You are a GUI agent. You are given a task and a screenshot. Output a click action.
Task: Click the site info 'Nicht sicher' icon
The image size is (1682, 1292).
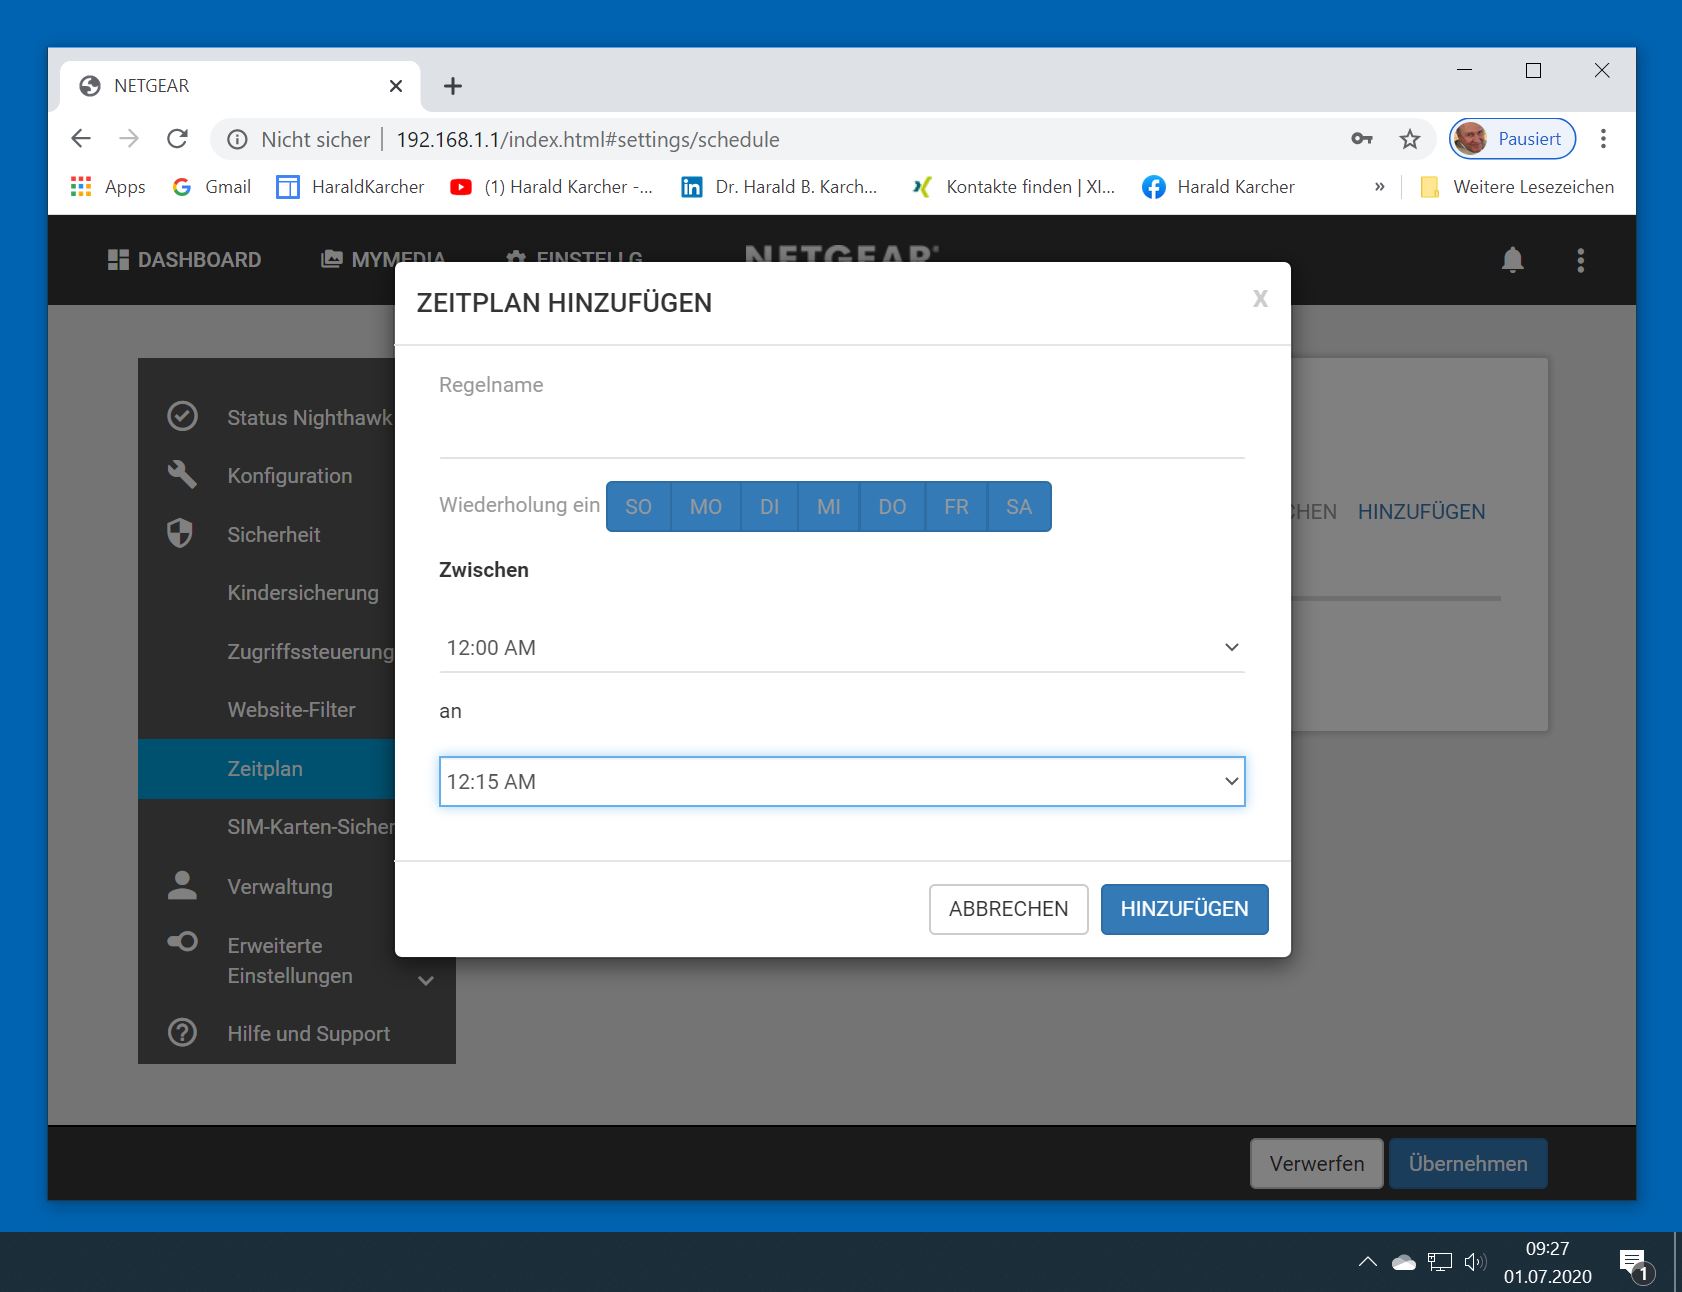[x=237, y=139]
